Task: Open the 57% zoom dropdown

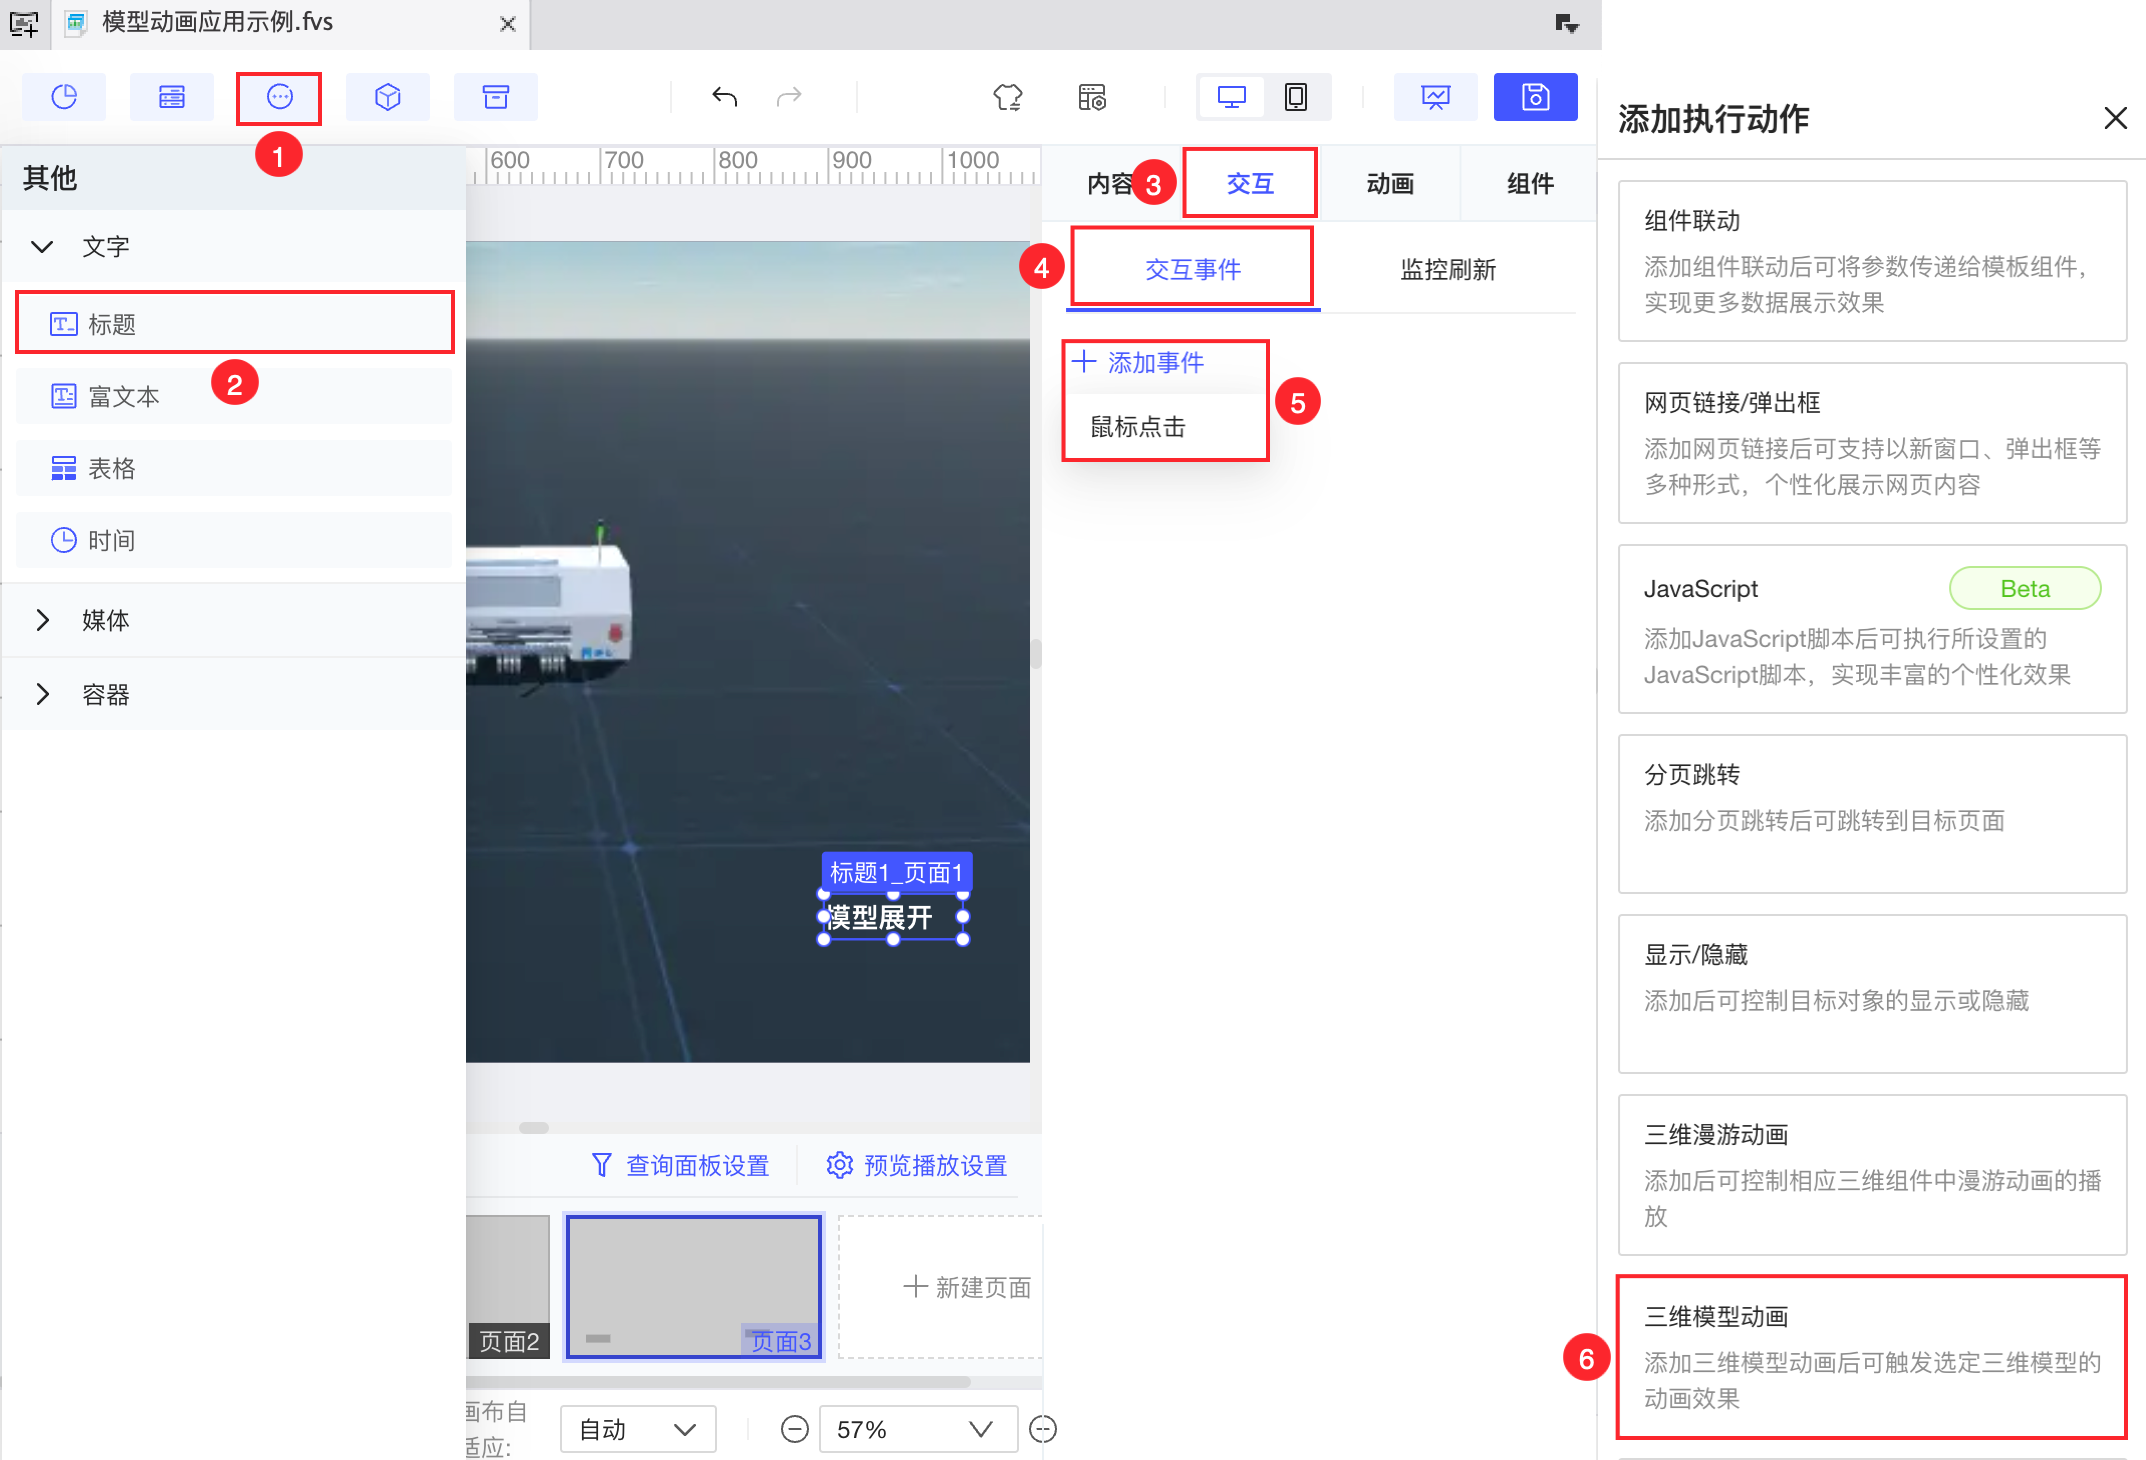Action: point(917,1429)
